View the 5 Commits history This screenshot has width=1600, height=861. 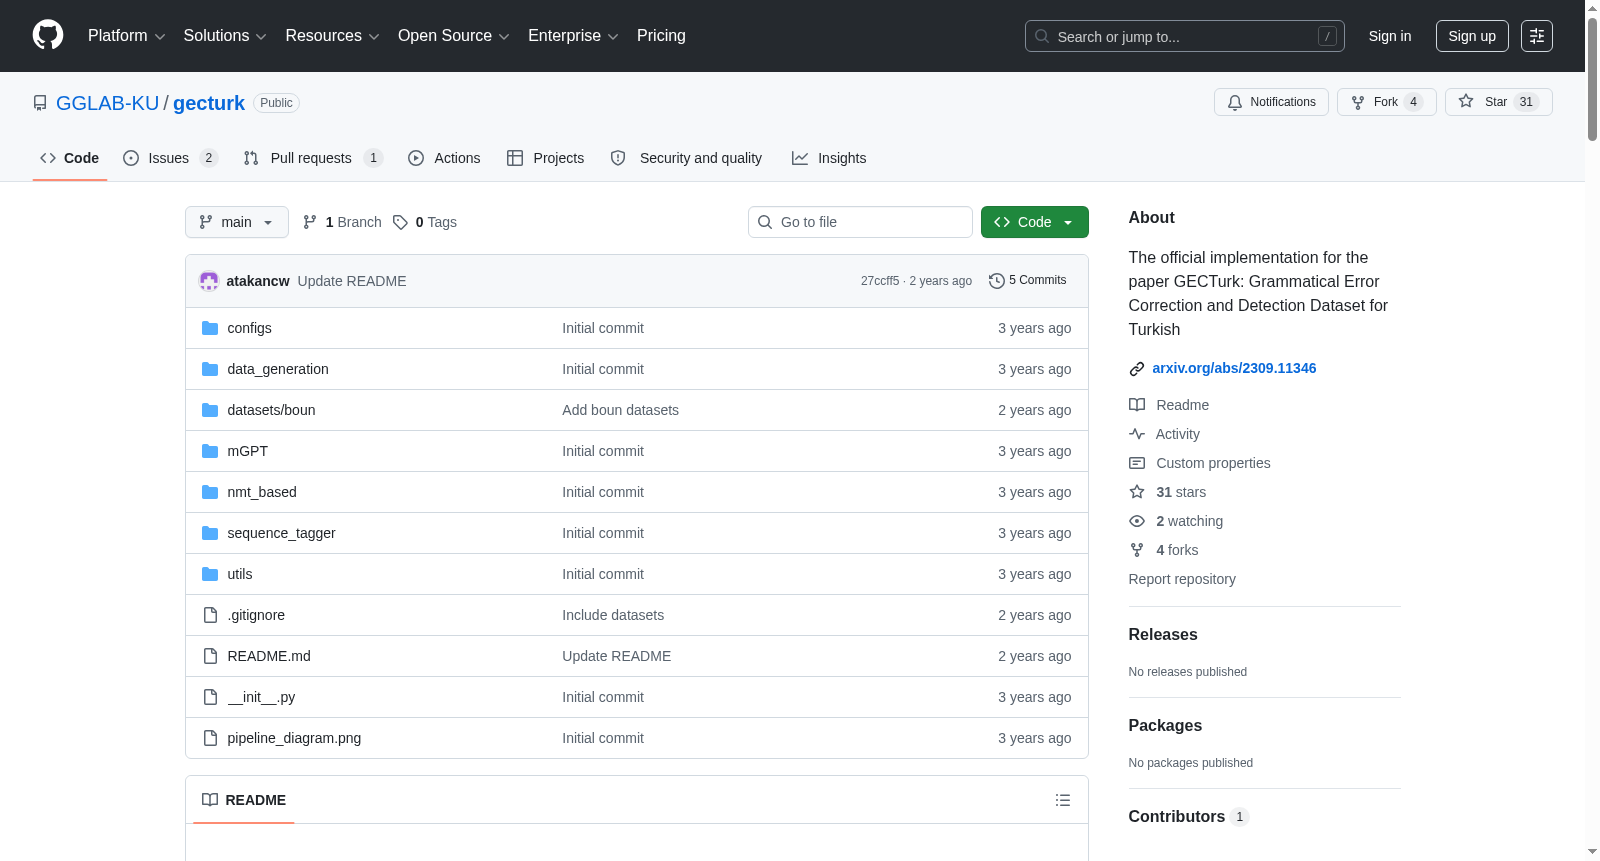click(x=1028, y=281)
